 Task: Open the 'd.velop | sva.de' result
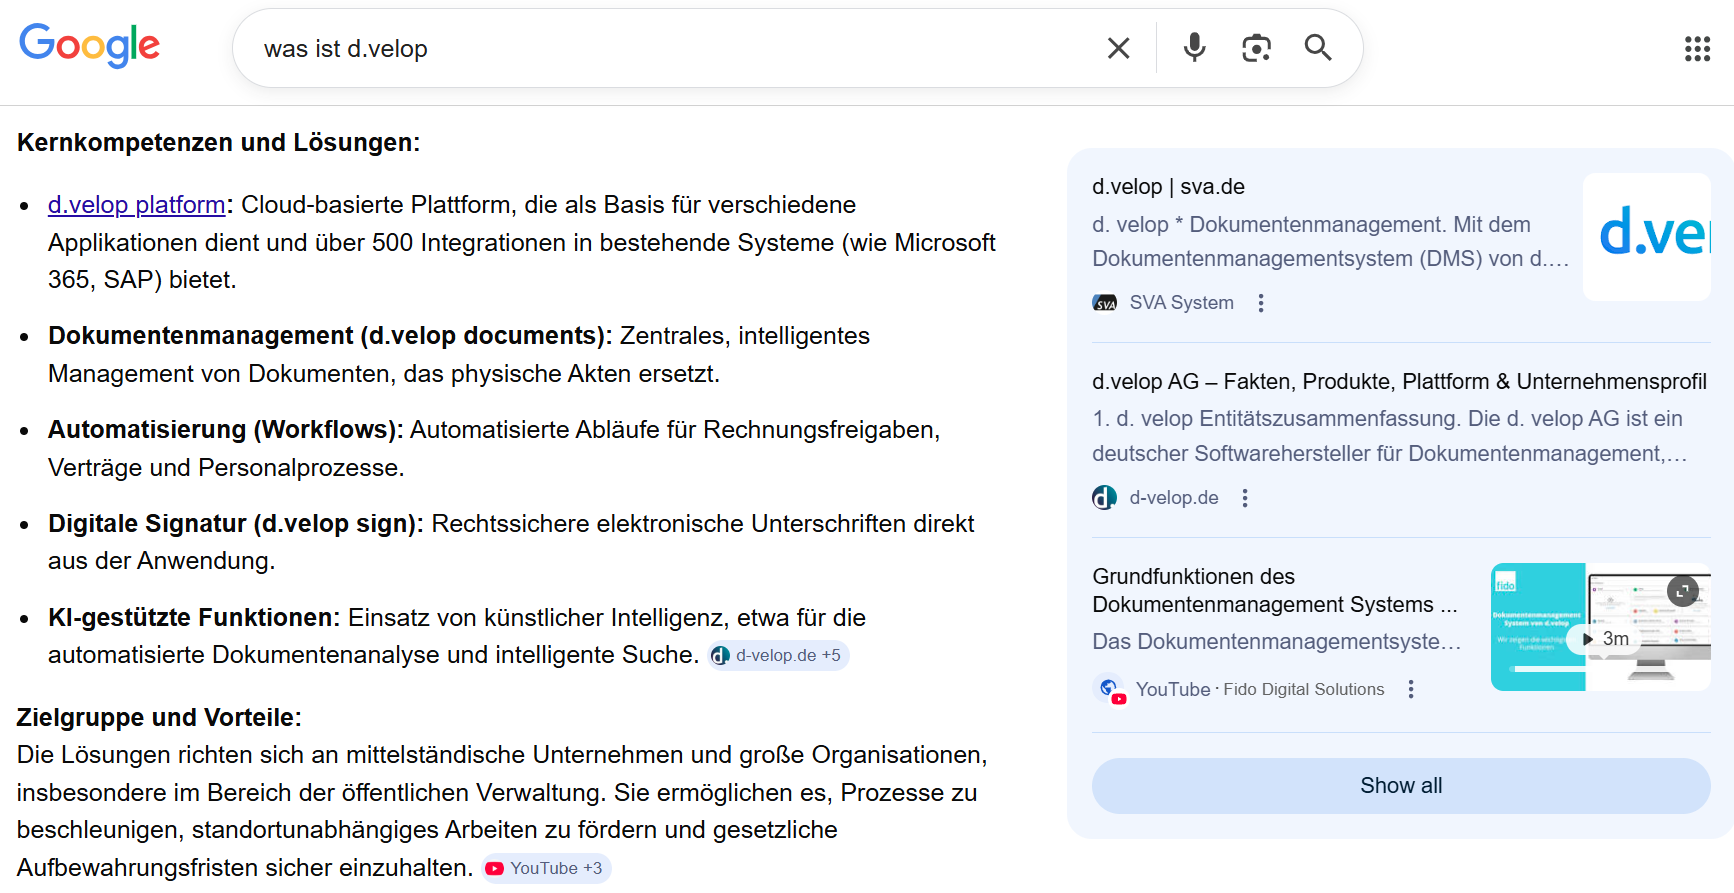1168,187
